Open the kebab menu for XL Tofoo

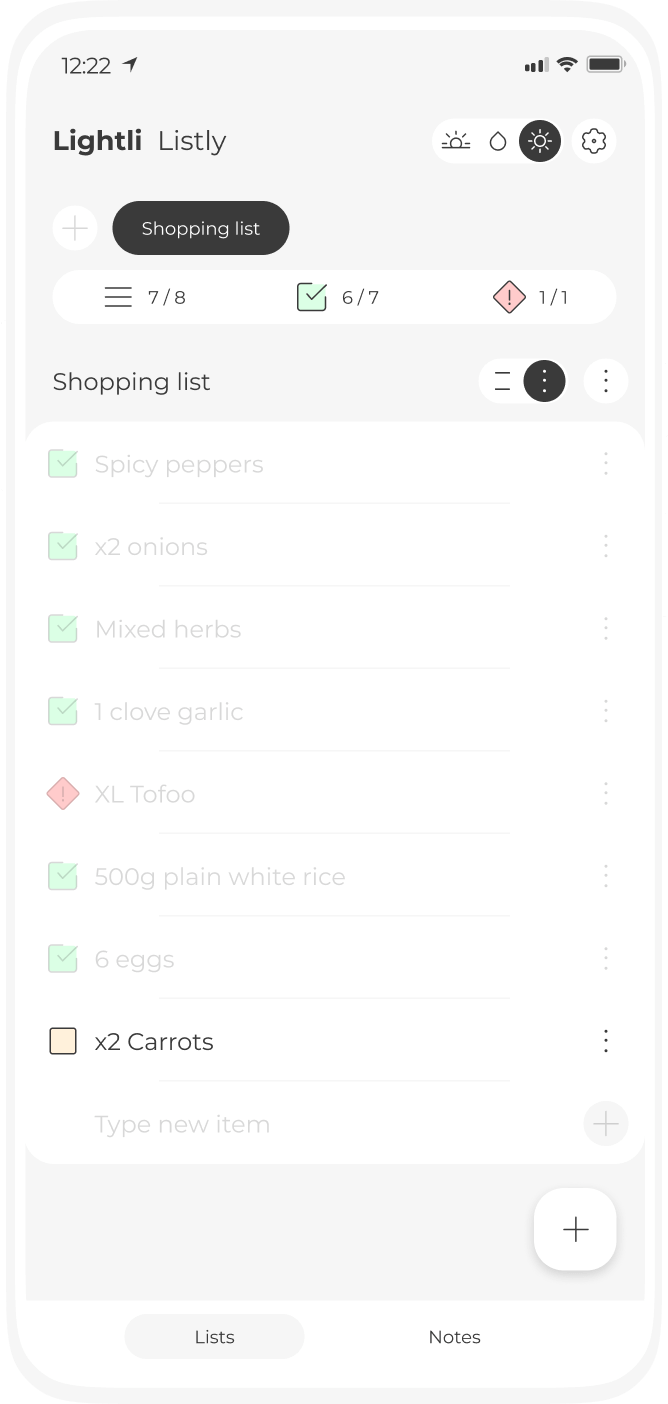click(x=606, y=793)
